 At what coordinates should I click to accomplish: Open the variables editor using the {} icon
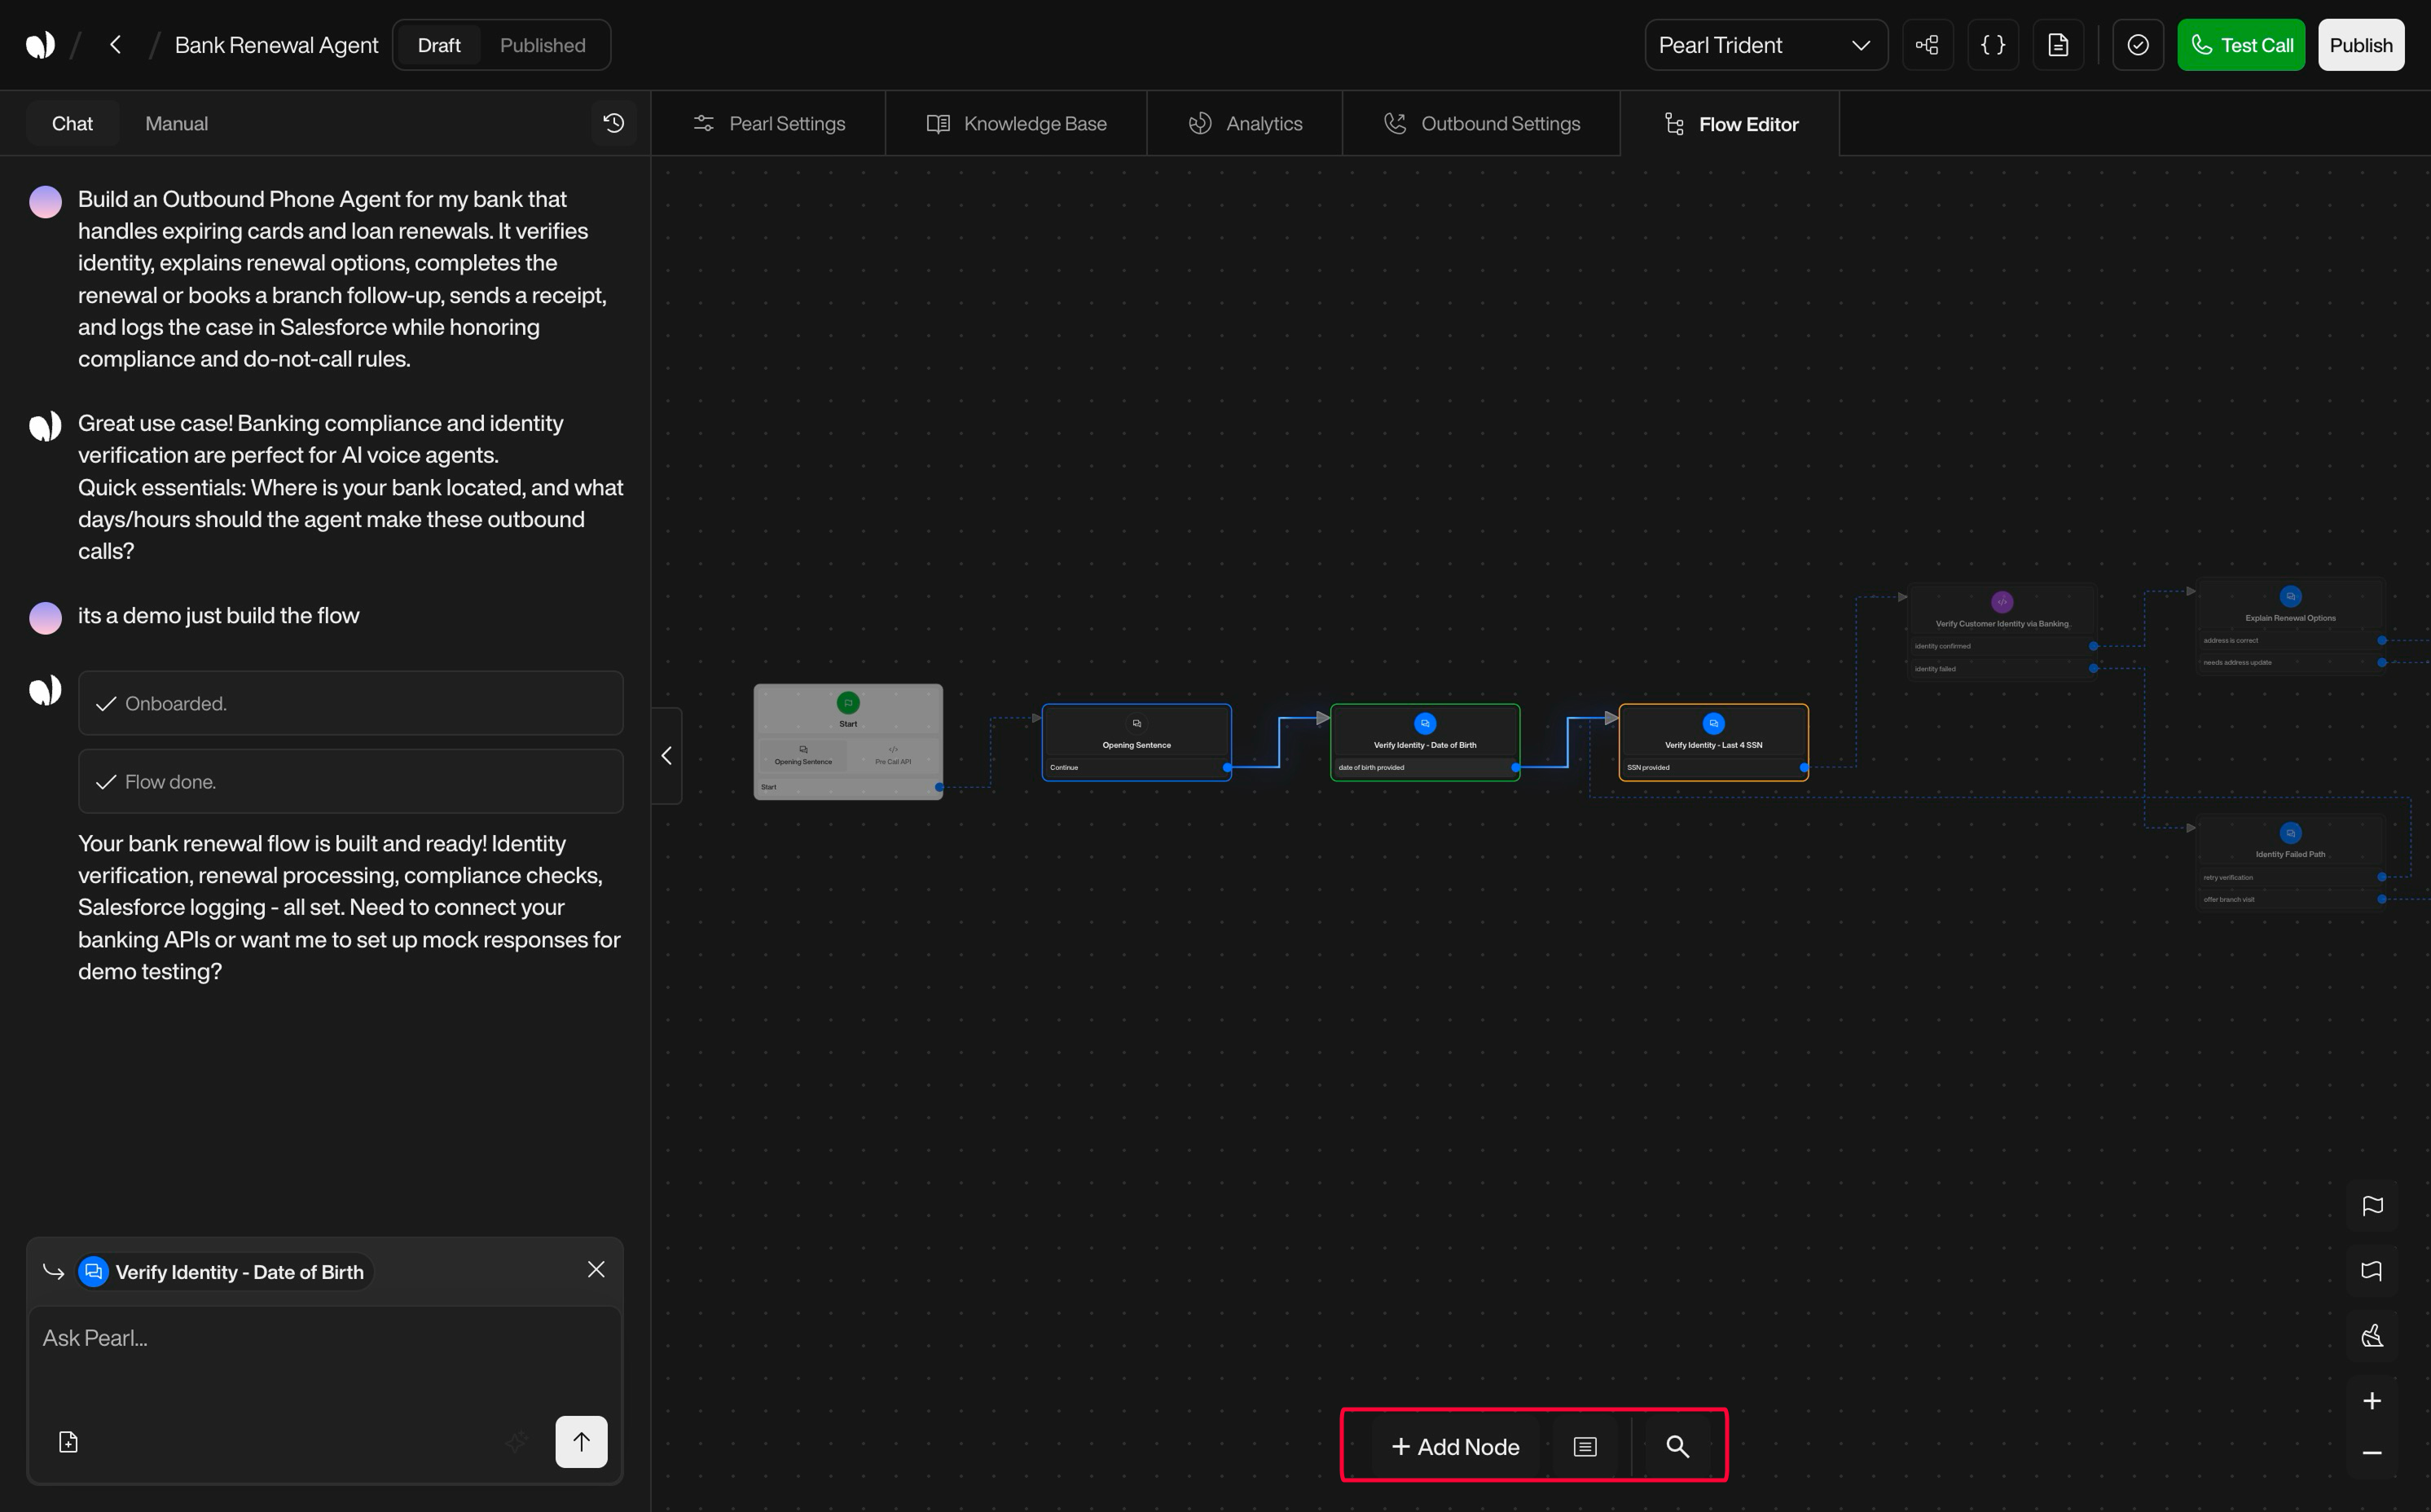pos(1992,44)
